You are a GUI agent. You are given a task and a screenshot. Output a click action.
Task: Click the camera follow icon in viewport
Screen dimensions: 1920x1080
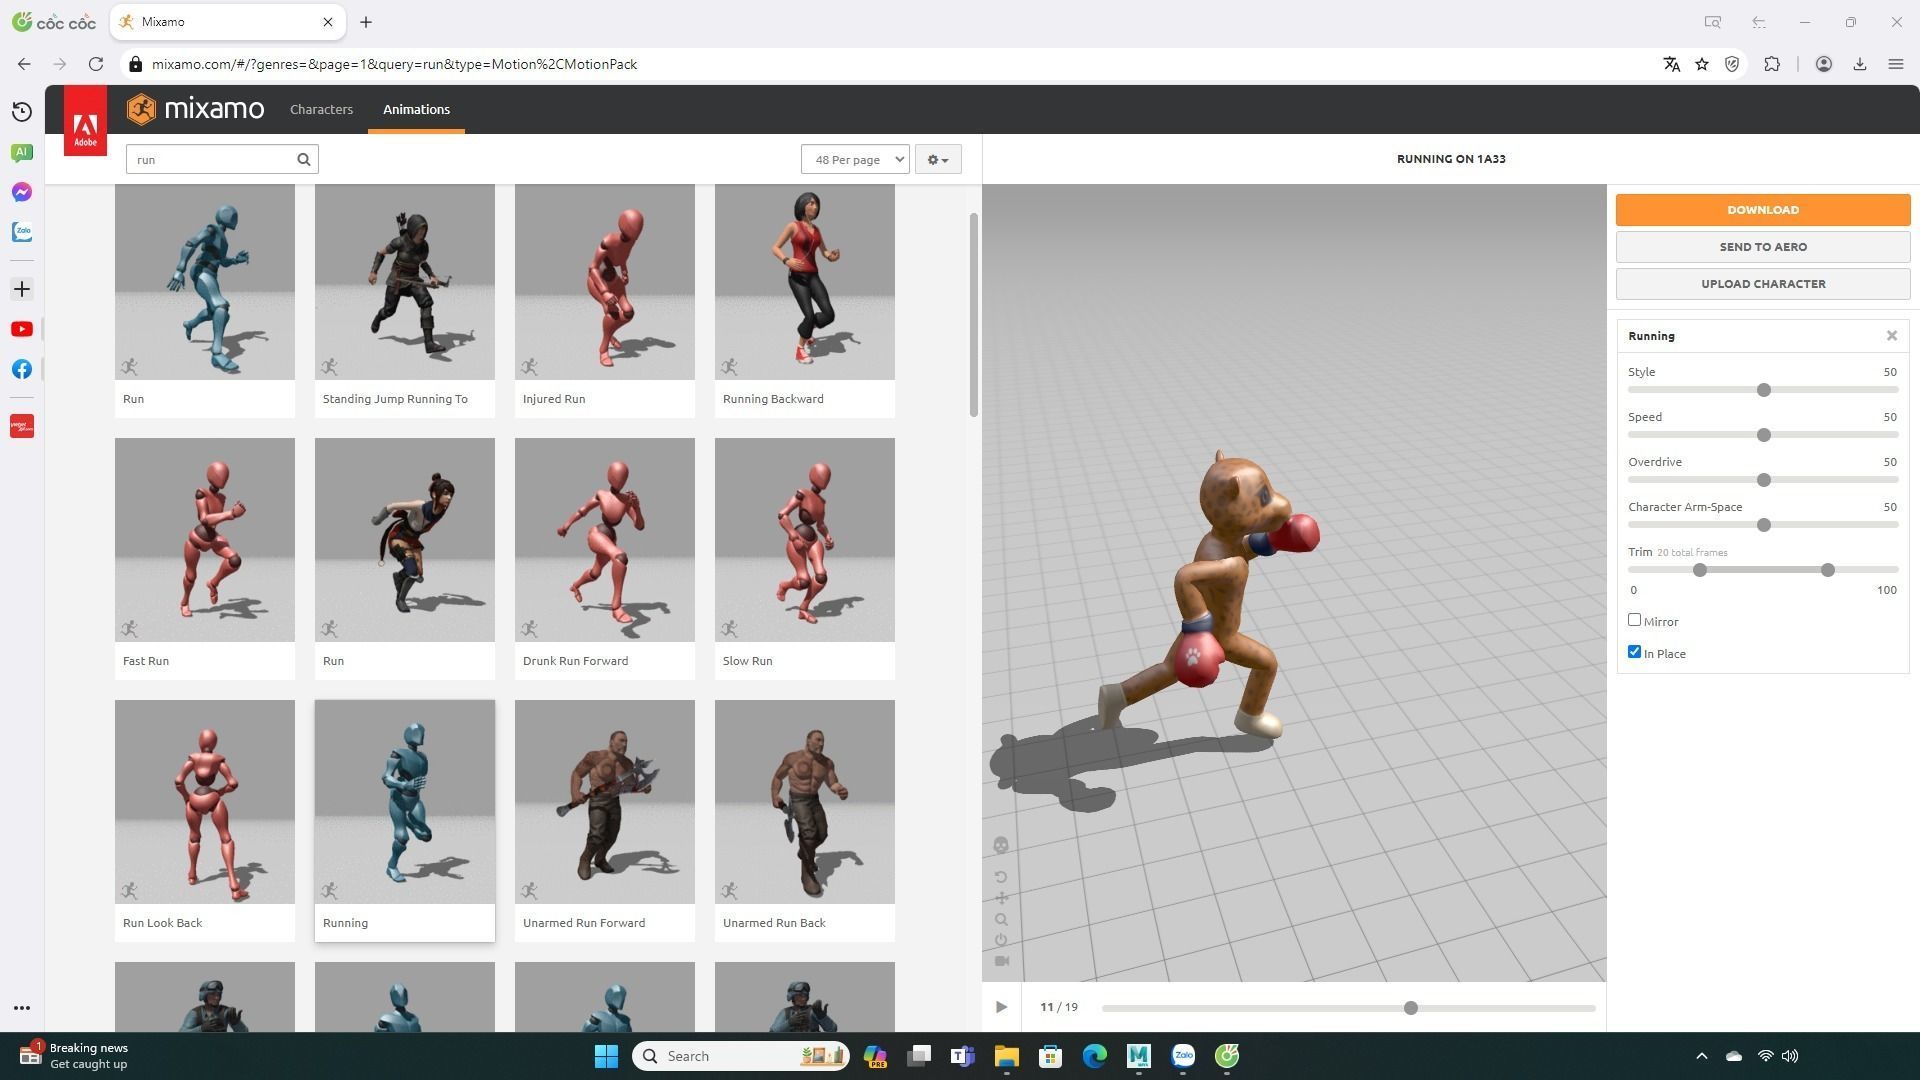point(1001,961)
